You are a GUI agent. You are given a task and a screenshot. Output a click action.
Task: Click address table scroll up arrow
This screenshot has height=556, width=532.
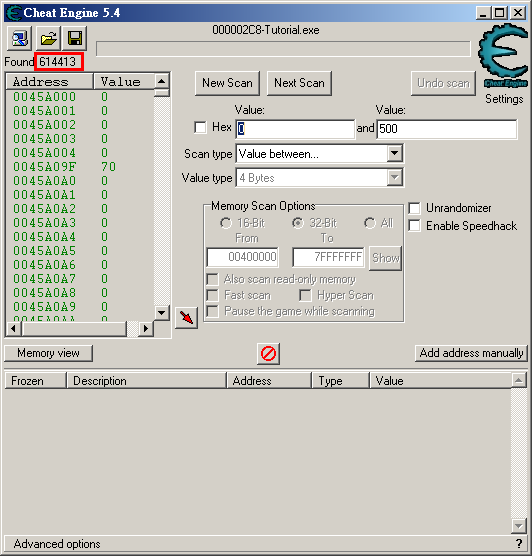[519, 380]
